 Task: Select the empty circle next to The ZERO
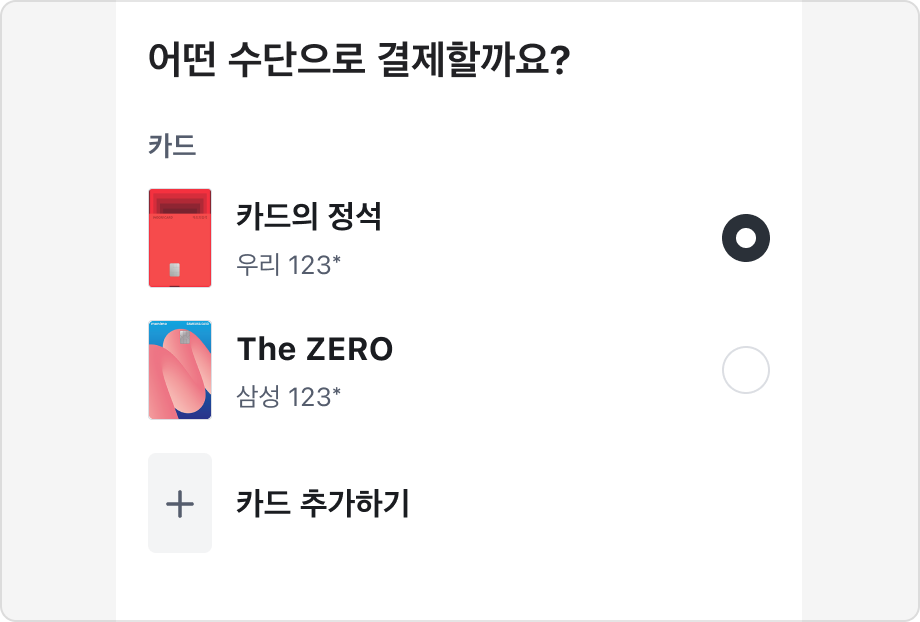tap(744, 369)
